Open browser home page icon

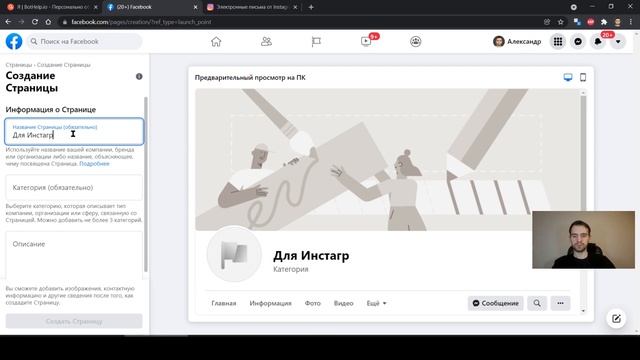[48, 22]
